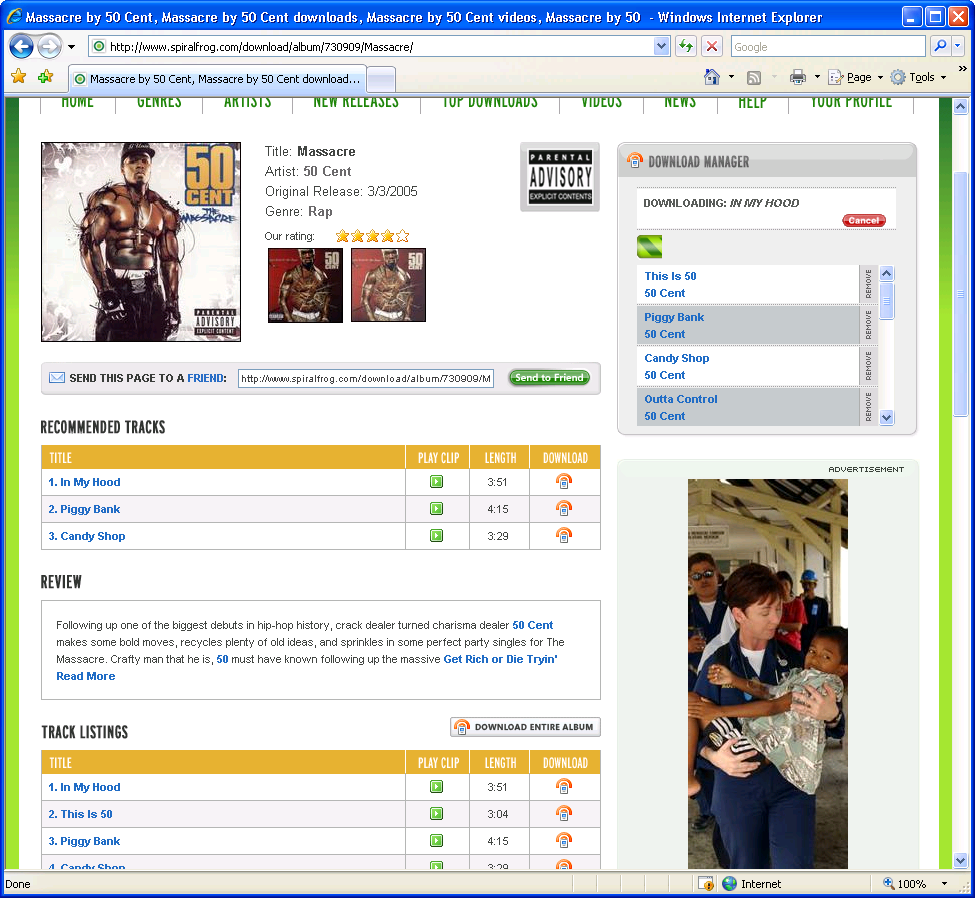
Task: Download Piggy Bank from Track Listings
Action: [x=563, y=840]
